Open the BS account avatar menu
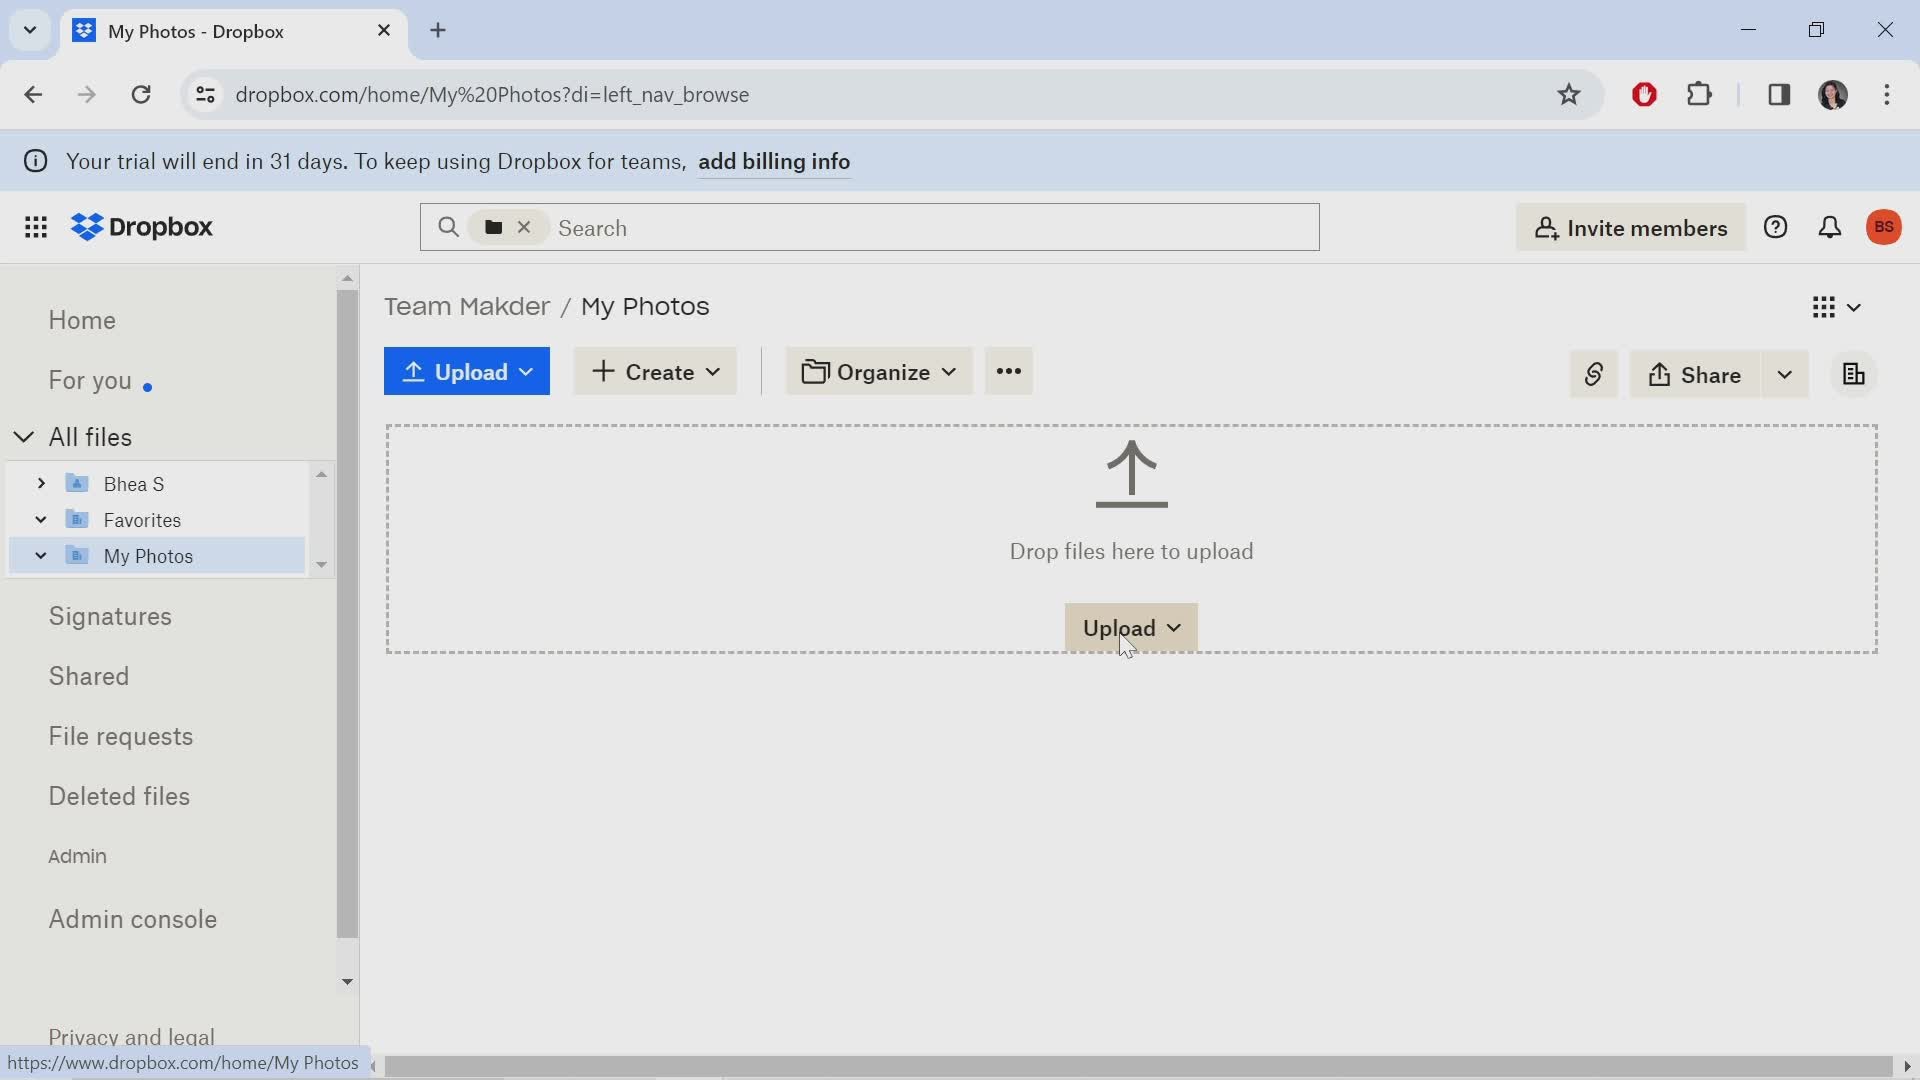1920x1080 pixels. click(1884, 228)
